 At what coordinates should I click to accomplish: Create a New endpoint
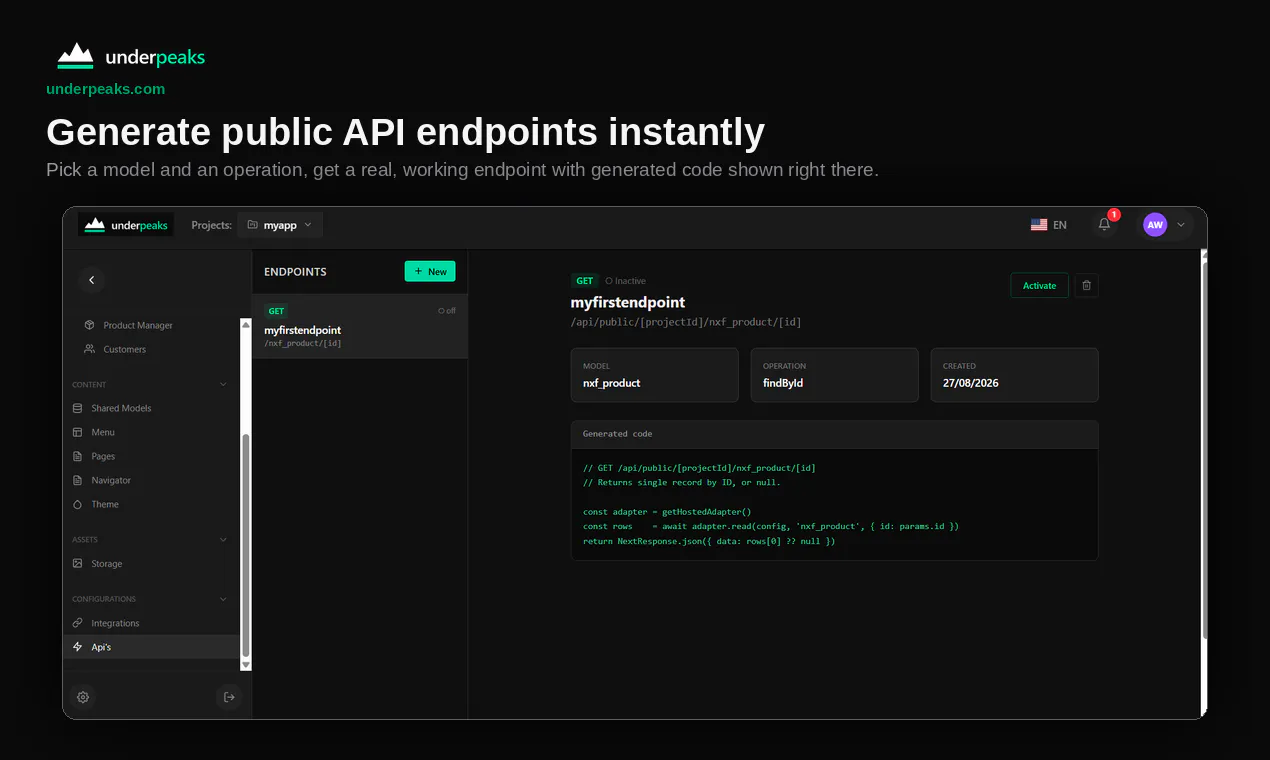click(x=430, y=271)
